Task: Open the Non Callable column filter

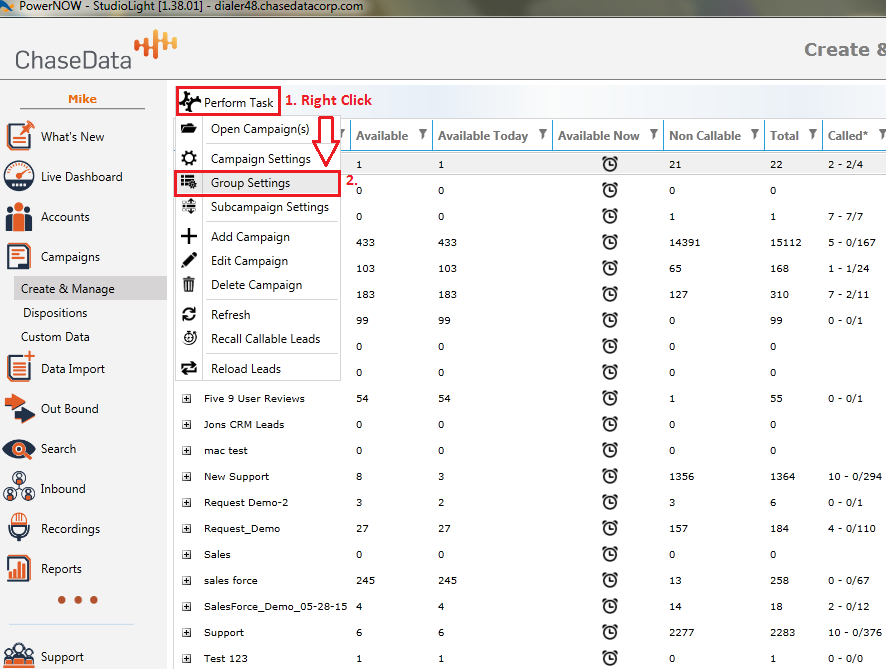Action: pos(755,135)
